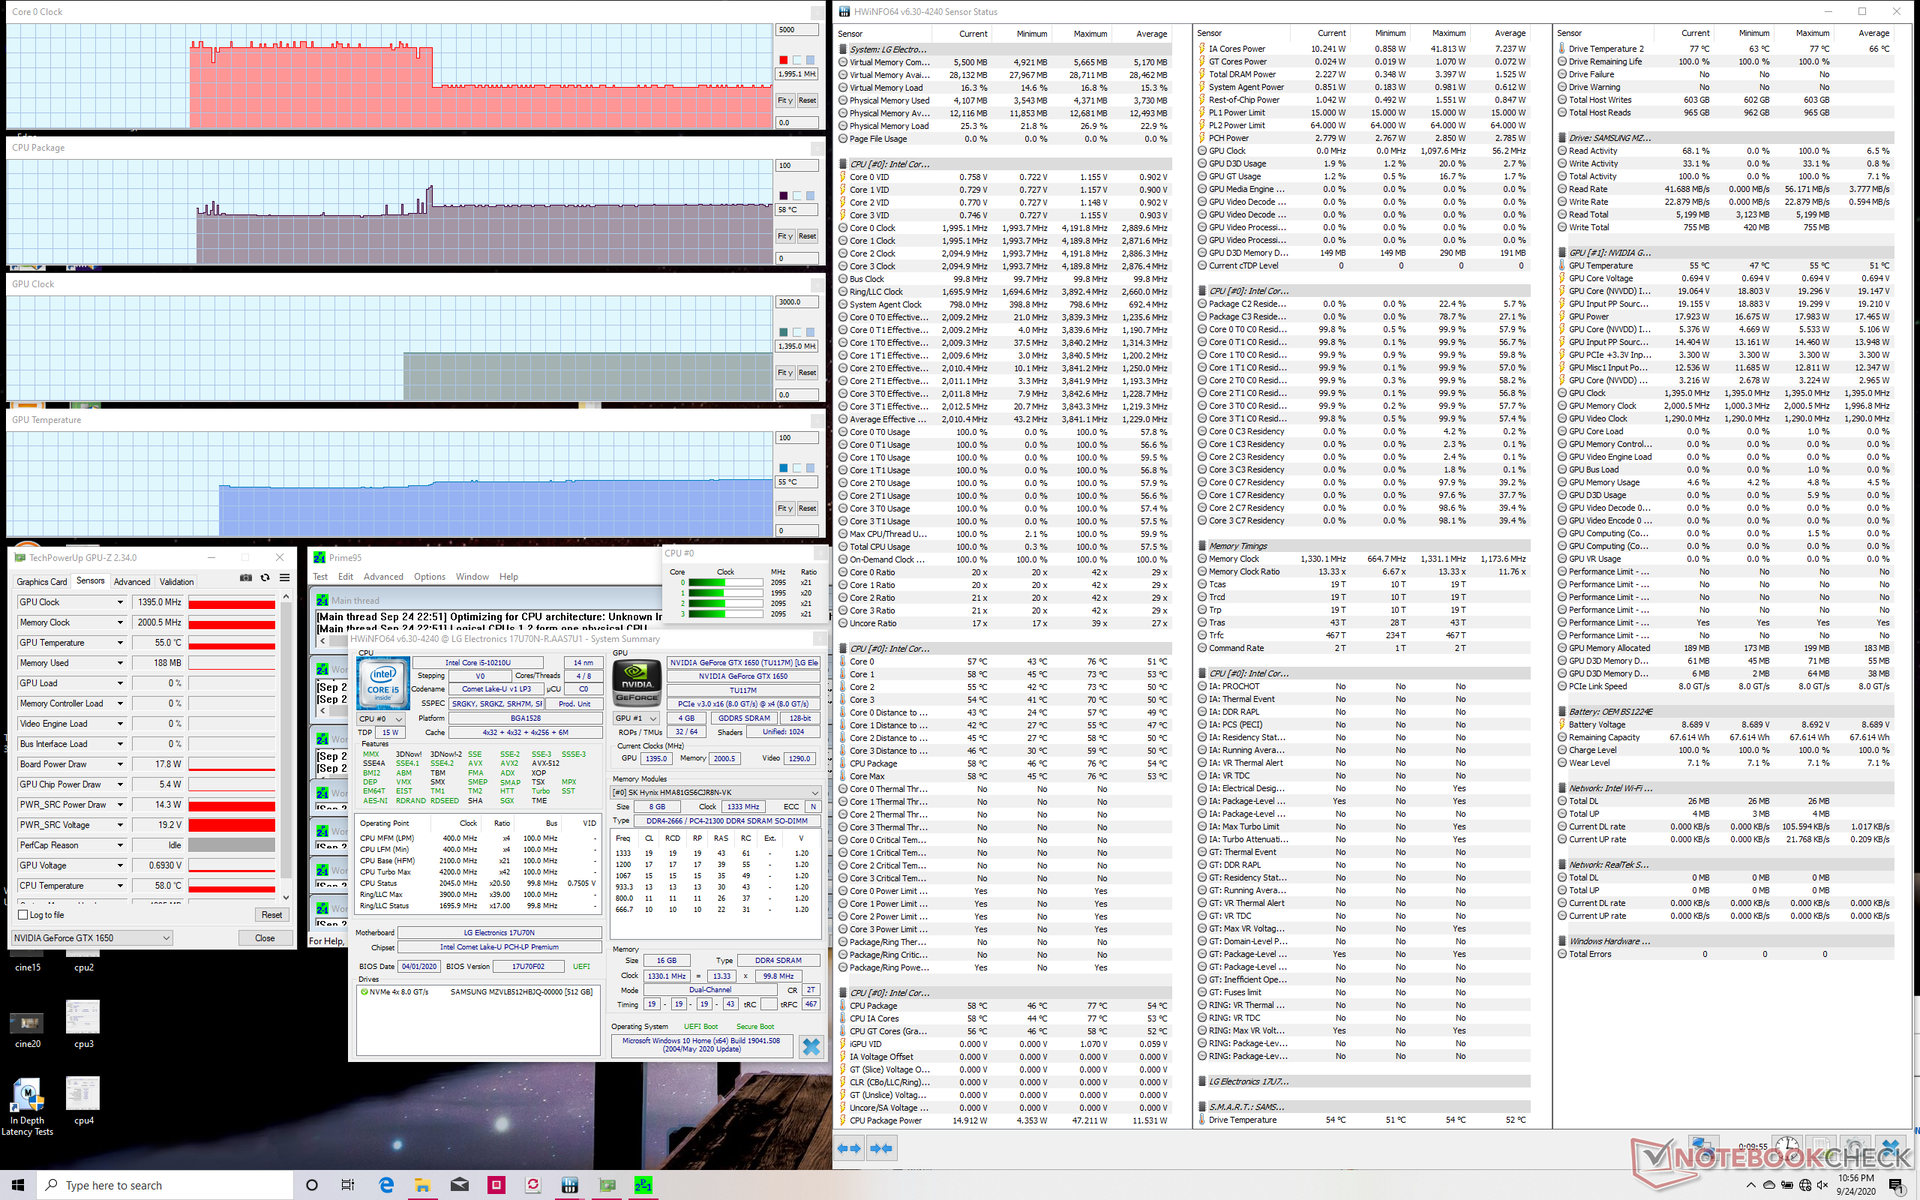Open Prime95 Test menu
Screen dimensions: 1920x1200
pos(320,577)
